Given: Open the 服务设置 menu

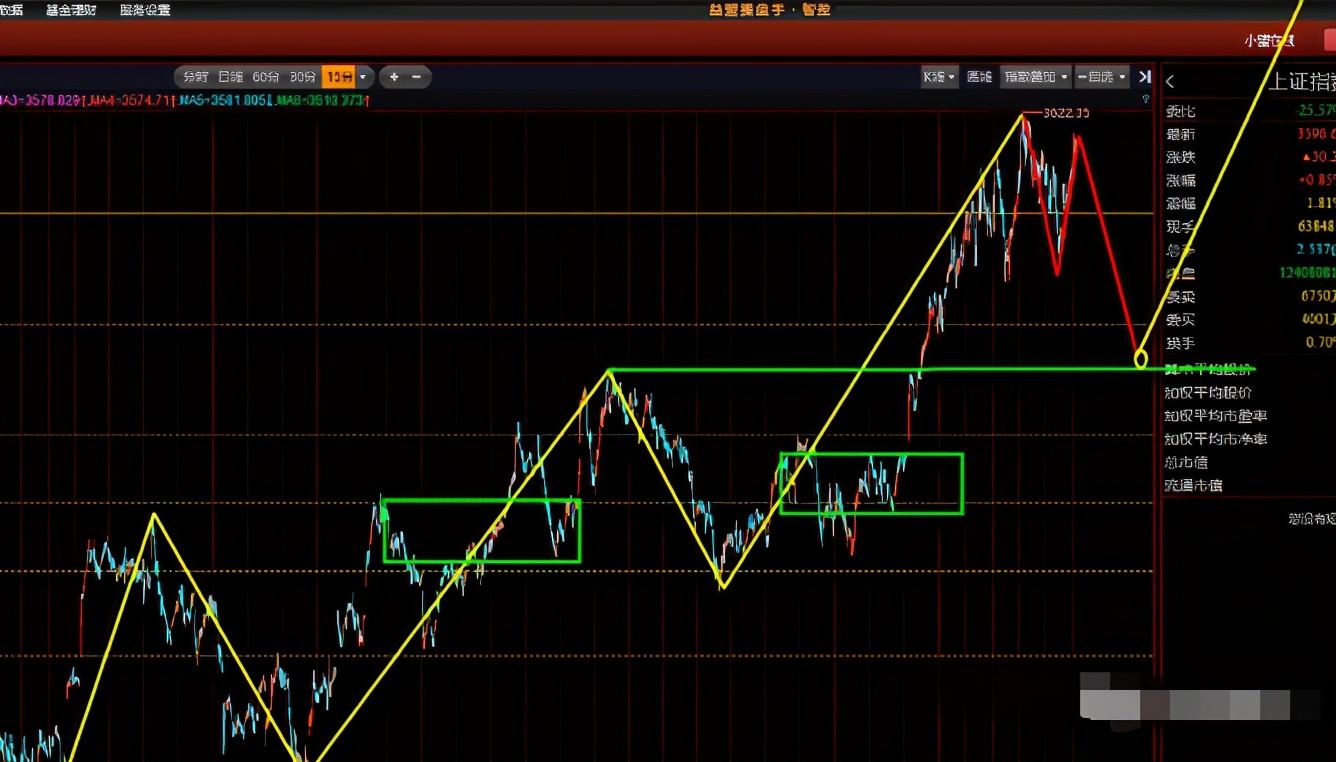Looking at the screenshot, I should point(145,10).
